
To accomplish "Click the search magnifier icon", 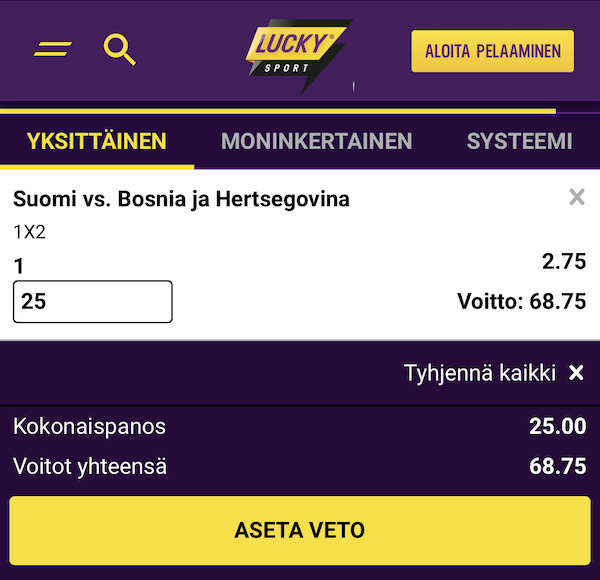I will [x=120, y=49].
